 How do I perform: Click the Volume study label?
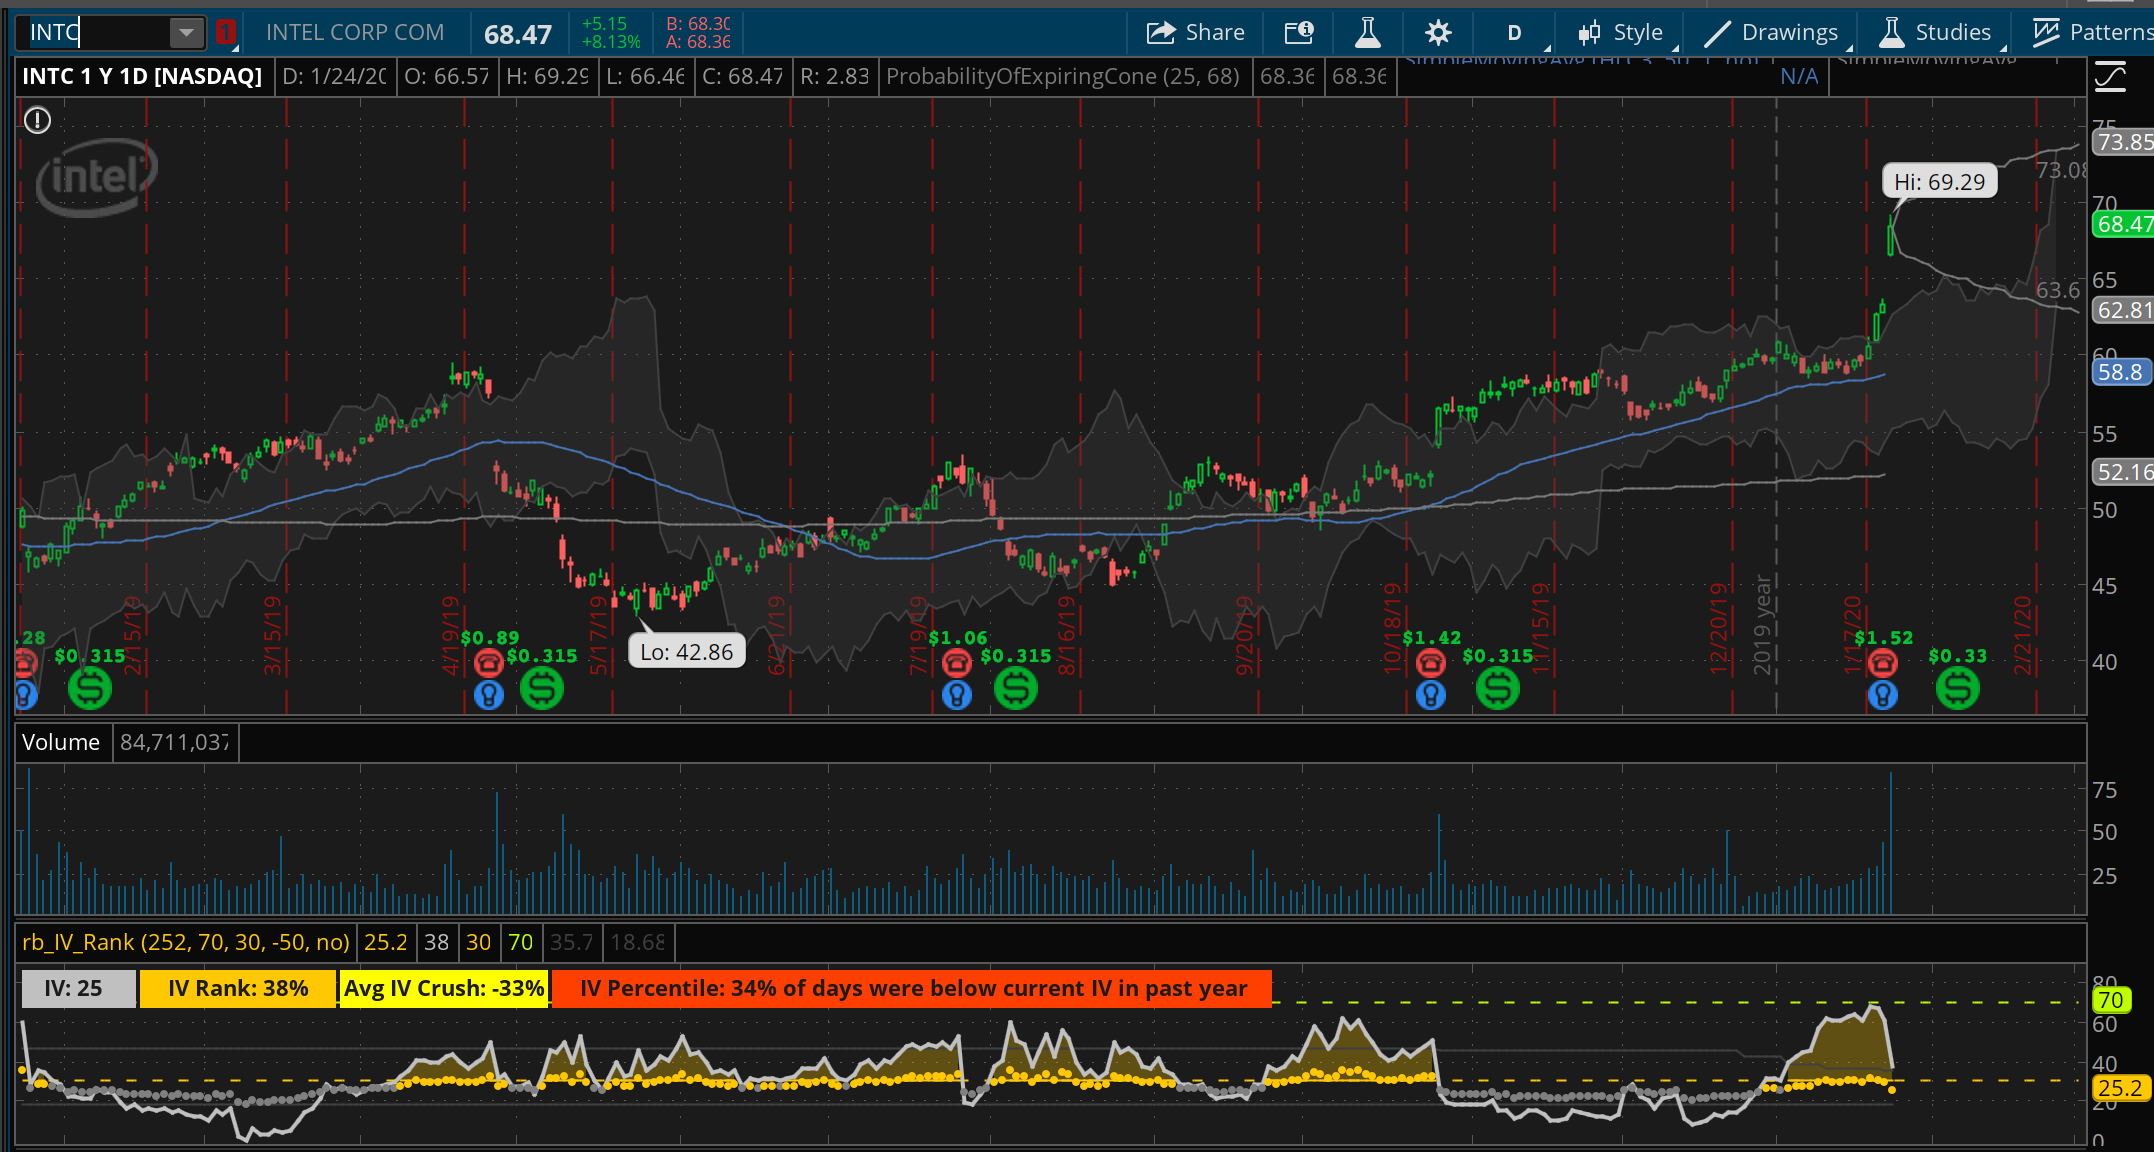point(61,742)
